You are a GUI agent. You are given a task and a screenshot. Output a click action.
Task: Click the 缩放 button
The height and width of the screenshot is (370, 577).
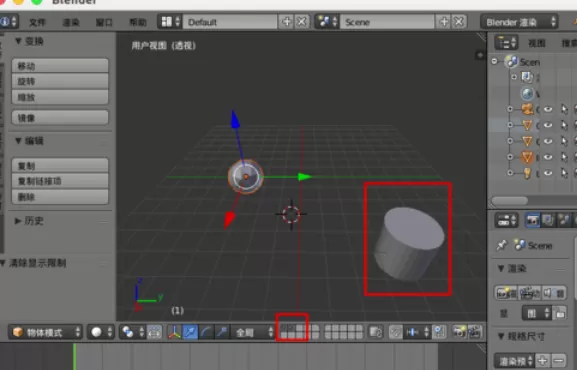point(60,97)
